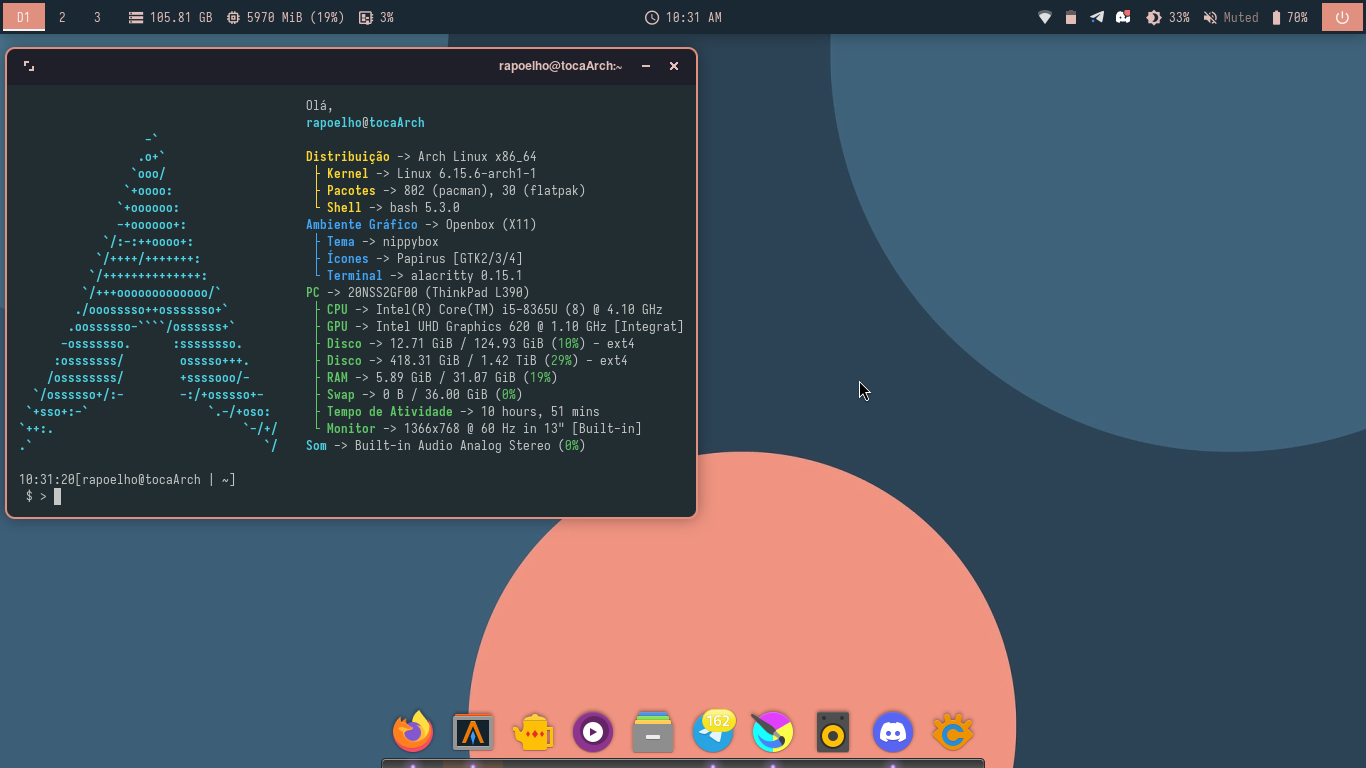Click the terminal's top-left window menu icon

tap(29, 66)
